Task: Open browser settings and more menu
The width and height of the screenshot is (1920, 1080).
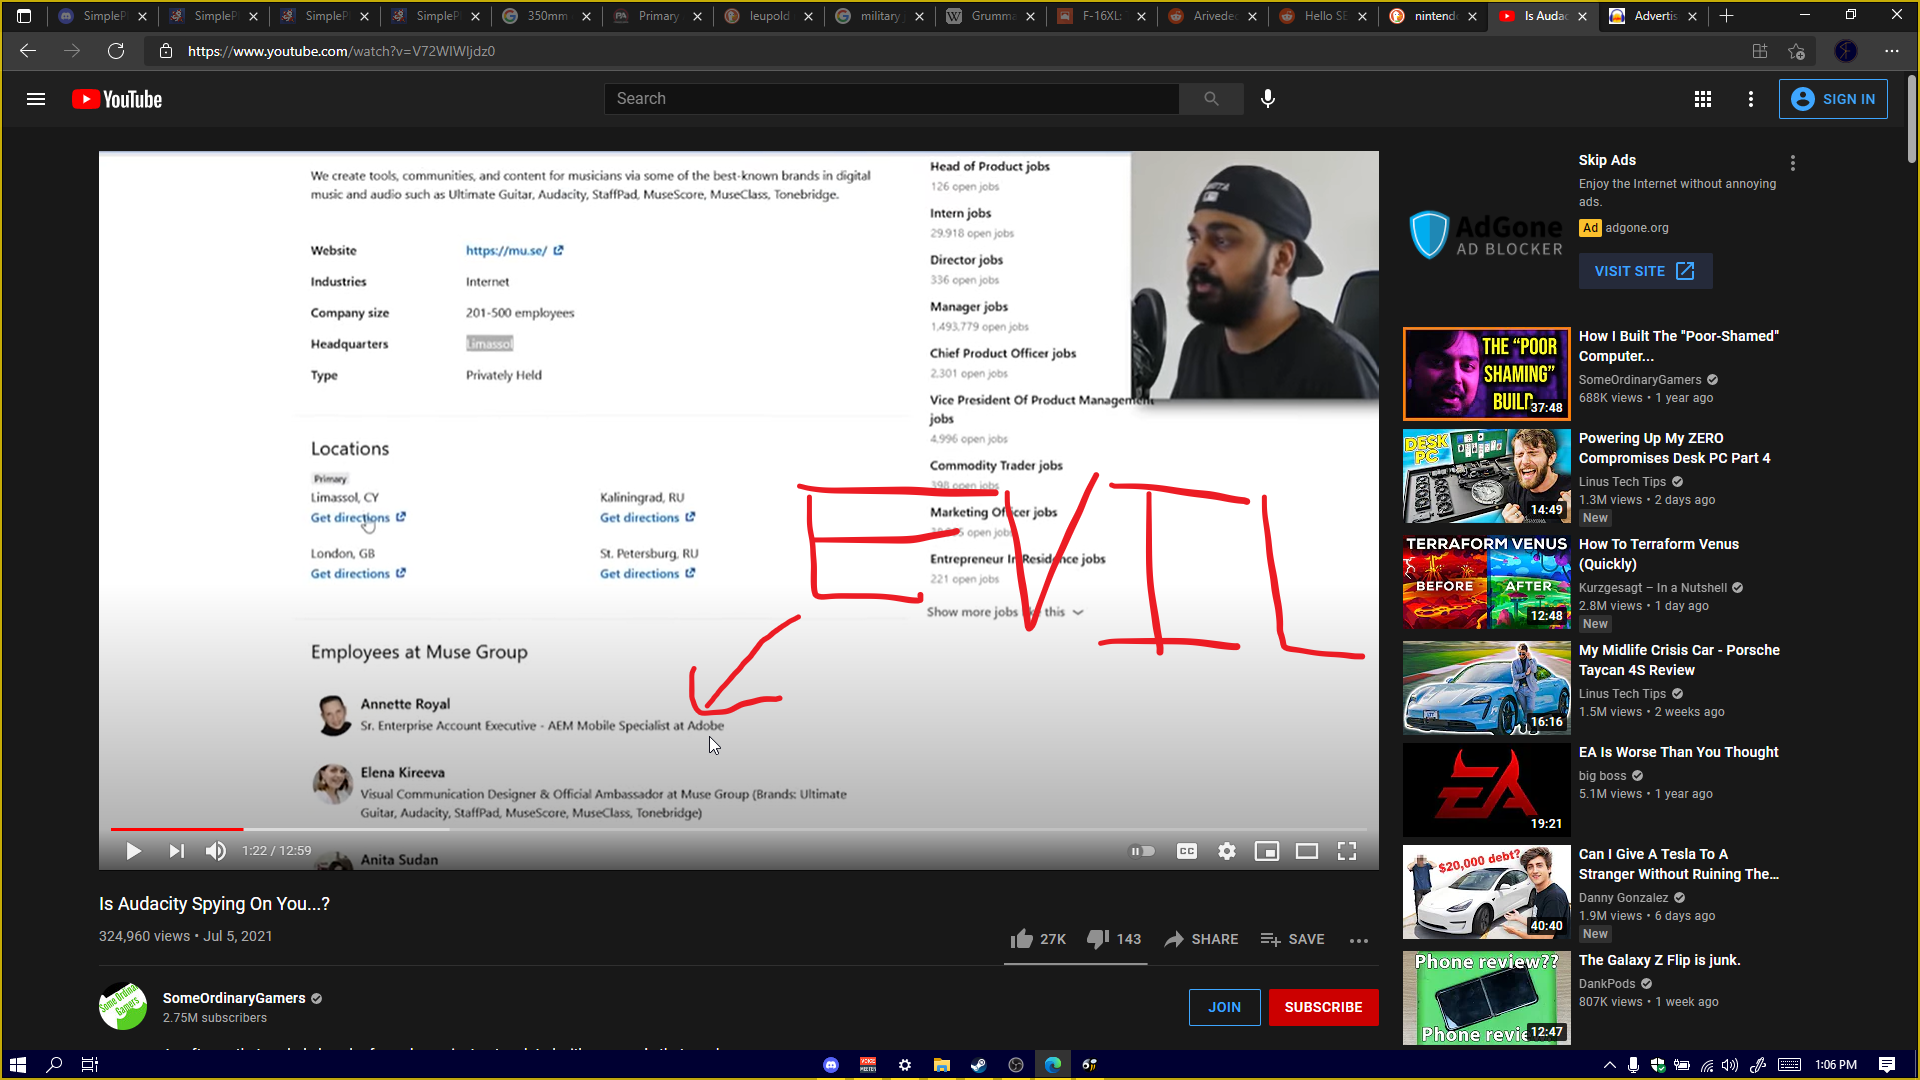Action: point(1892,51)
